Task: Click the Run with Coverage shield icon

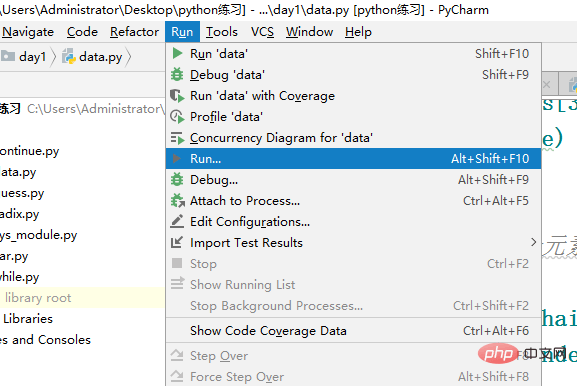Action: tap(177, 96)
